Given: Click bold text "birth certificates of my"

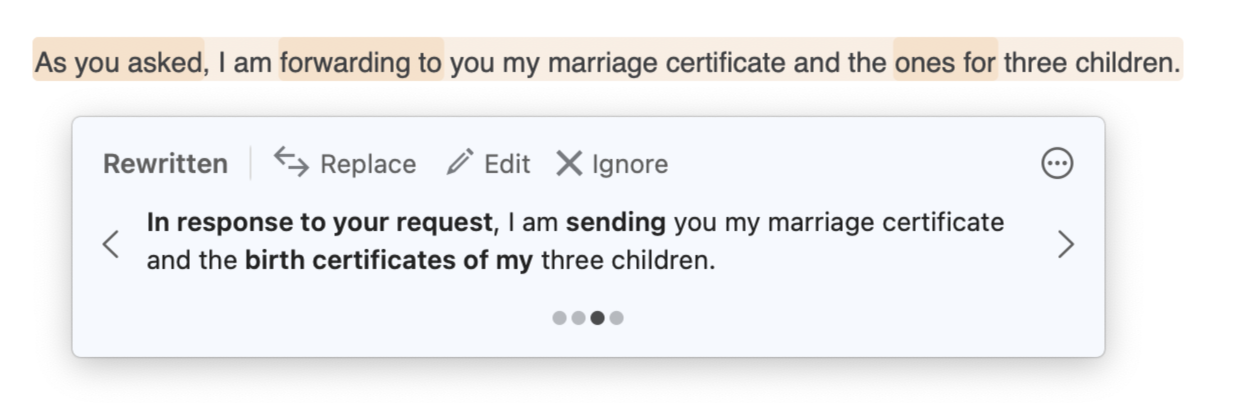Looking at the screenshot, I should (x=388, y=262).
